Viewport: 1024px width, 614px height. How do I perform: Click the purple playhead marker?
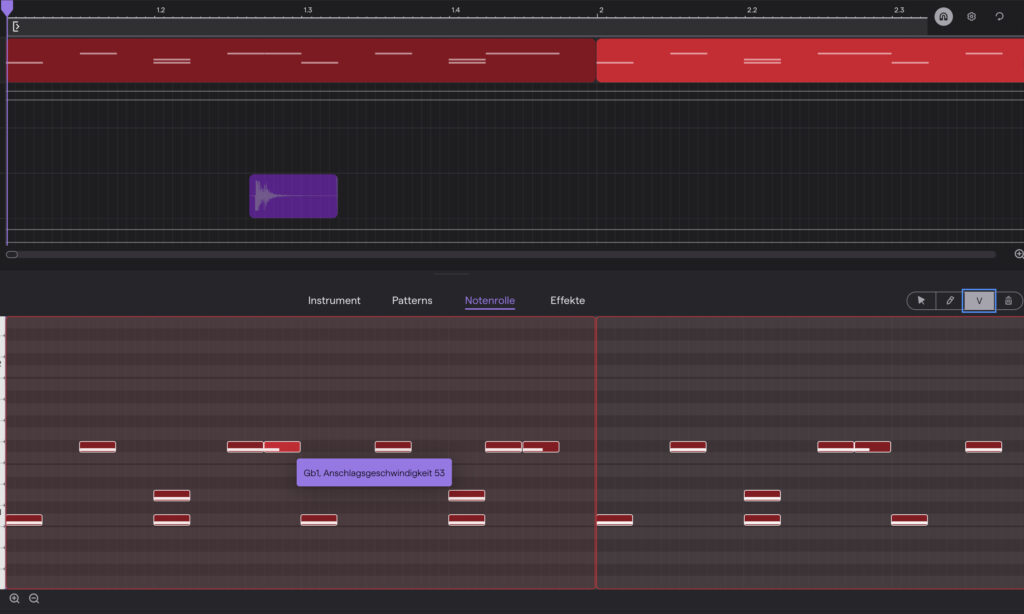(x=7, y=8)
